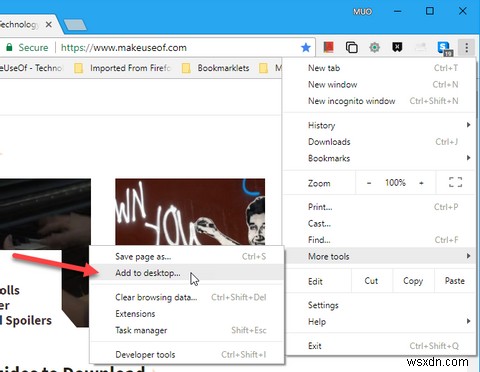The height and width of the screenshot is (372, 480).
Task: Click the blue S extension with badge
Action: (445, 49)
